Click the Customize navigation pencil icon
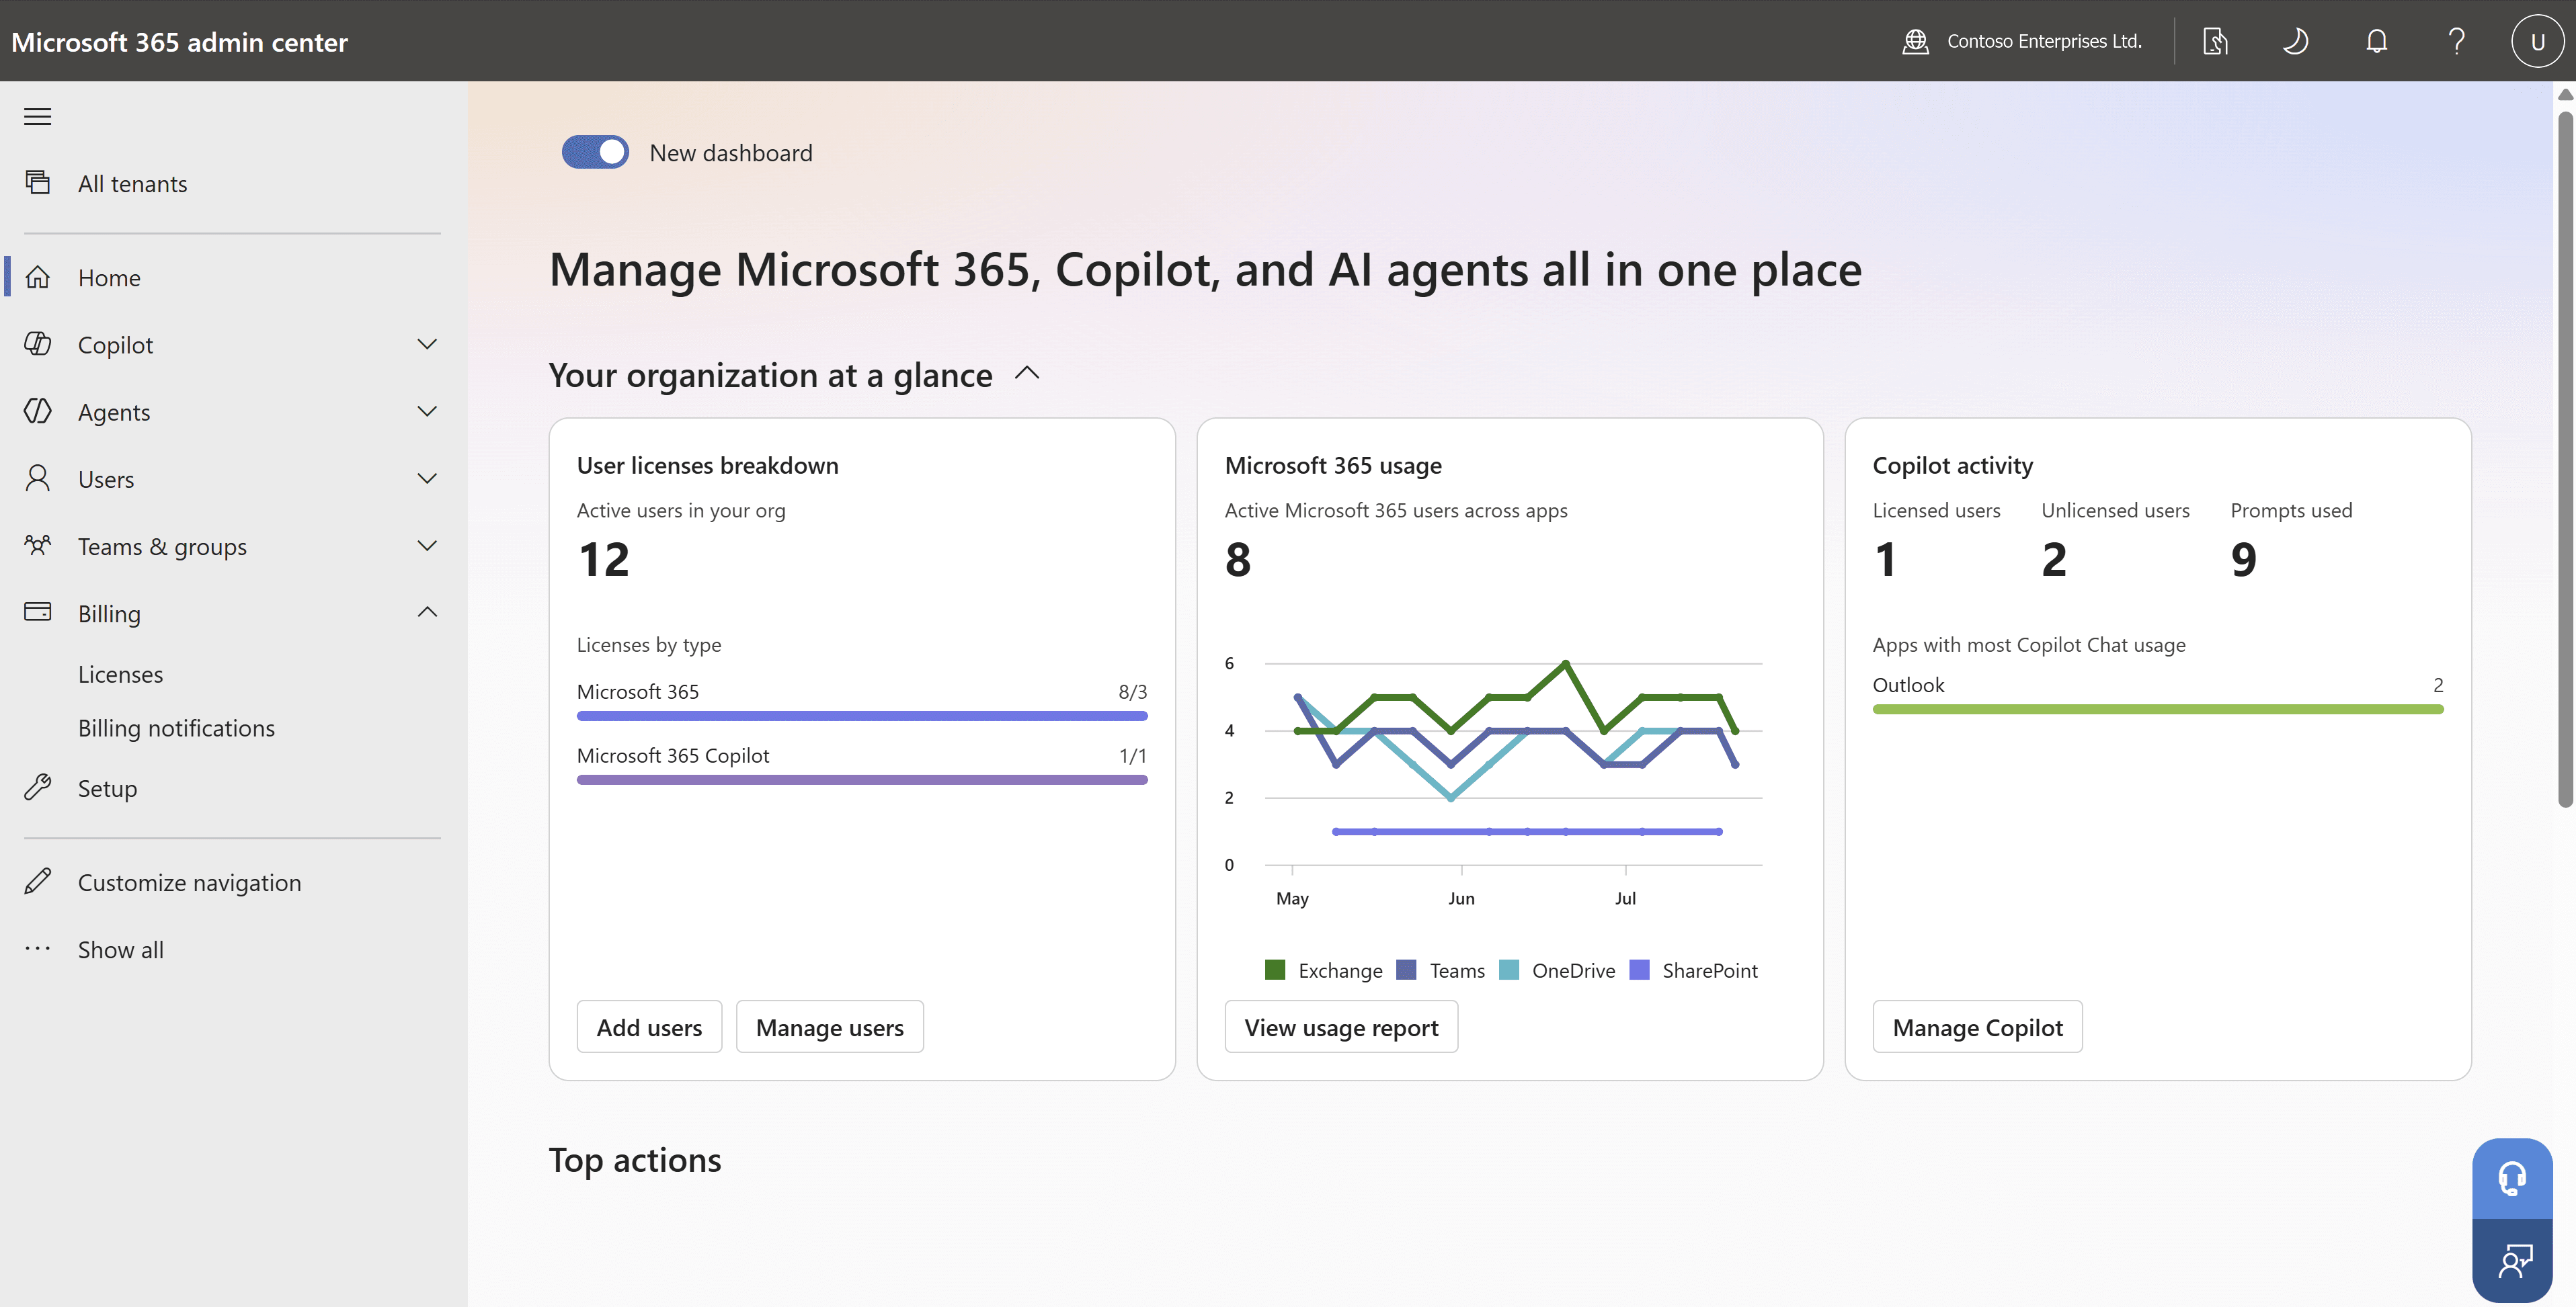Image resolution: width=2576 pixels, height=1307 pixels. click(x=38, y=881)
